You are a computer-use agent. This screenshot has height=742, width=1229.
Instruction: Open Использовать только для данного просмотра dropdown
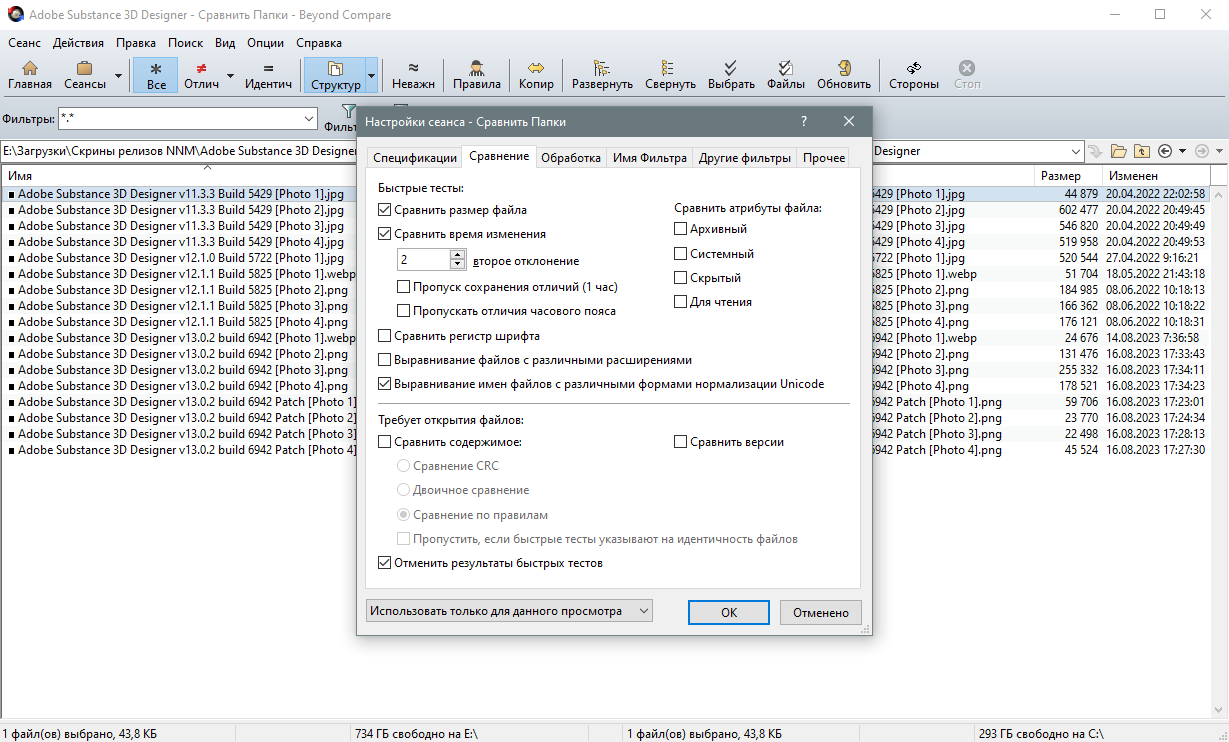[x=509, y=611]
